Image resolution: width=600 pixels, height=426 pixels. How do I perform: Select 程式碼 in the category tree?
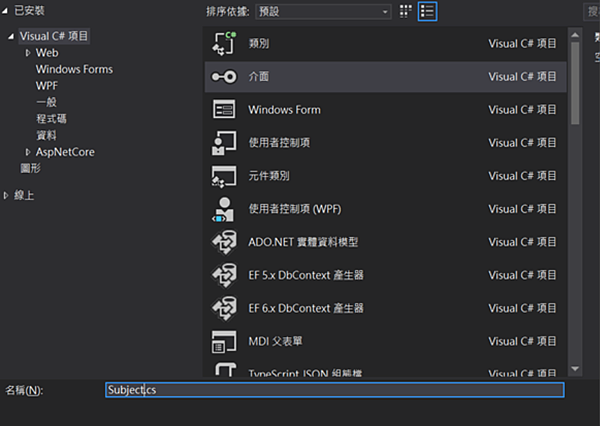coord(51,119)
